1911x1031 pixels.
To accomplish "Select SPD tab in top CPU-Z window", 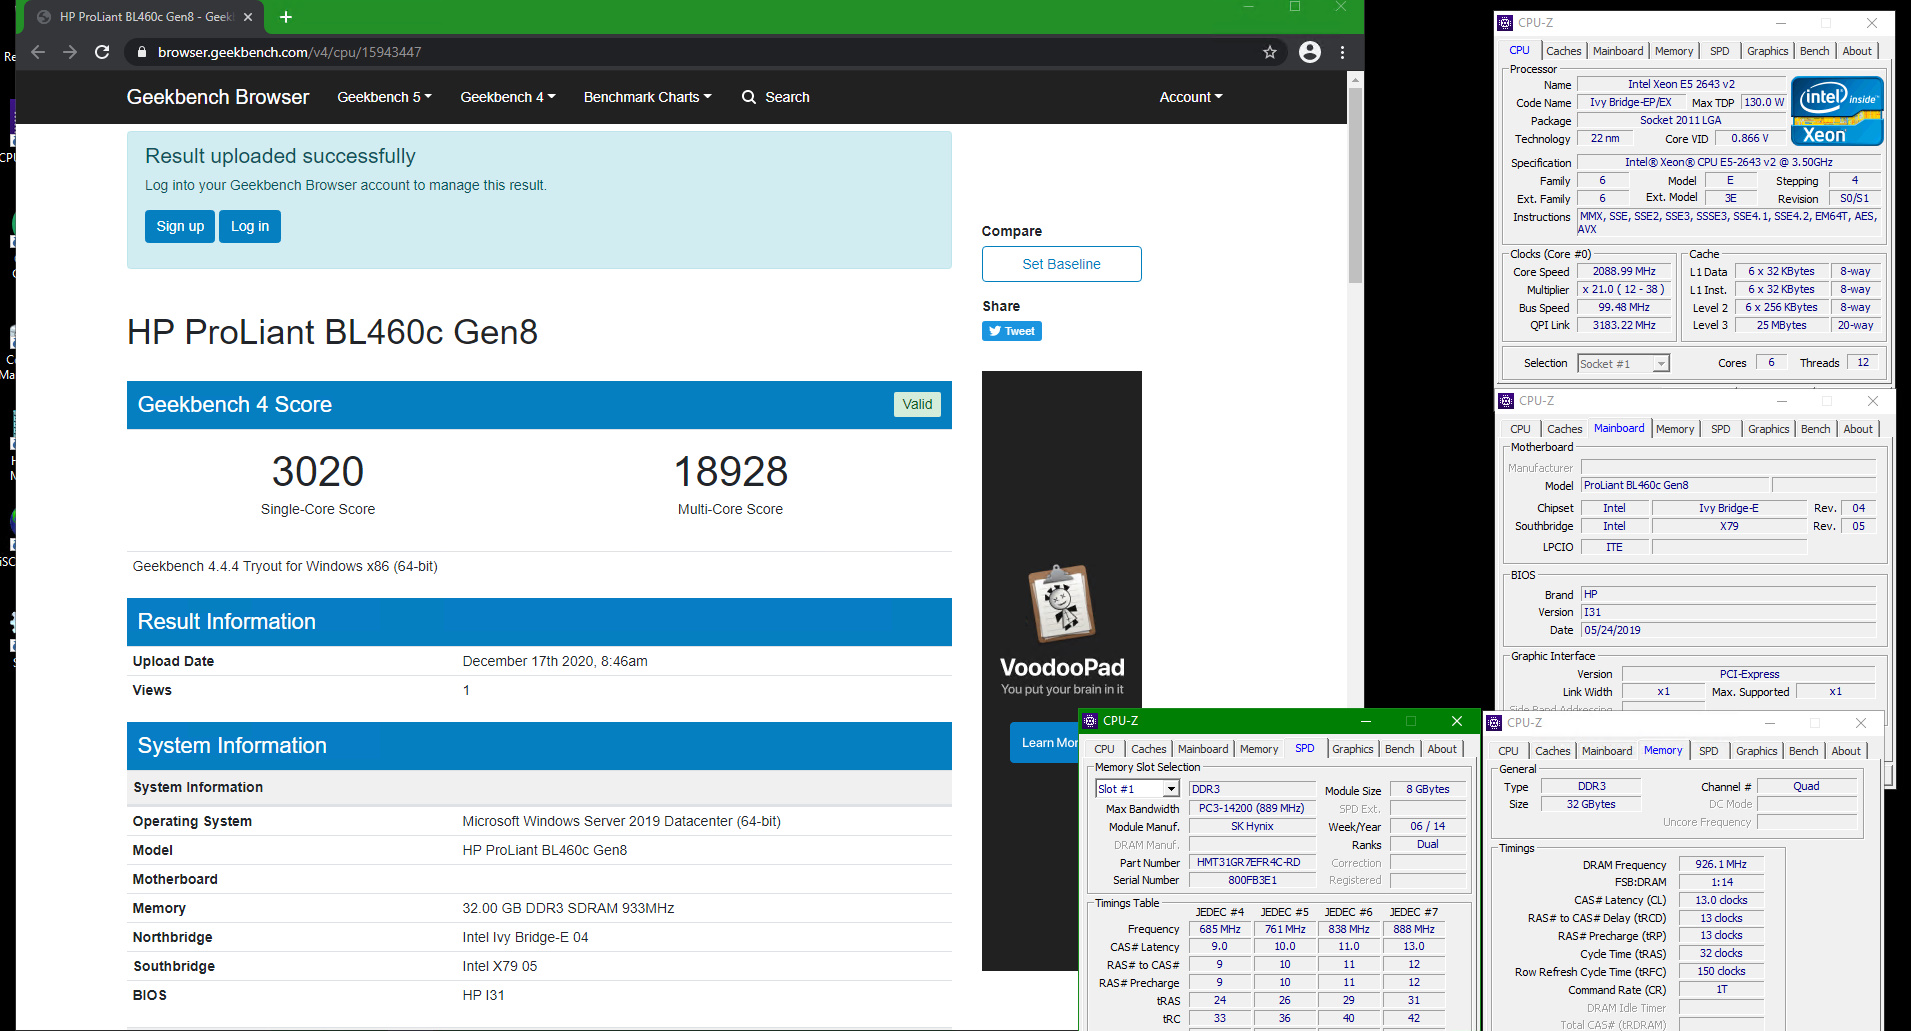I will (x=1720, y=51).
